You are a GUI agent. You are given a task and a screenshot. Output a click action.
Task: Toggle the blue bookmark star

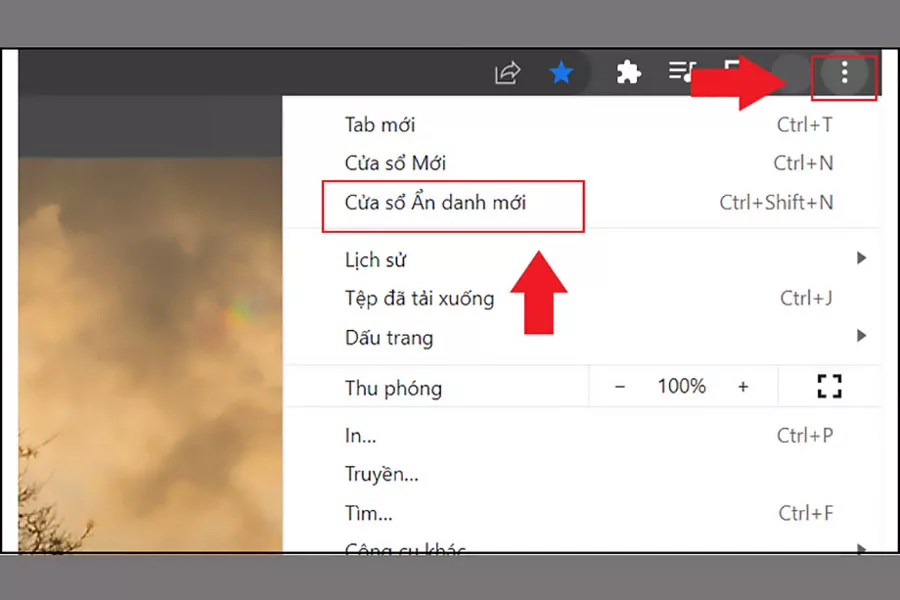tap(561, 73)
